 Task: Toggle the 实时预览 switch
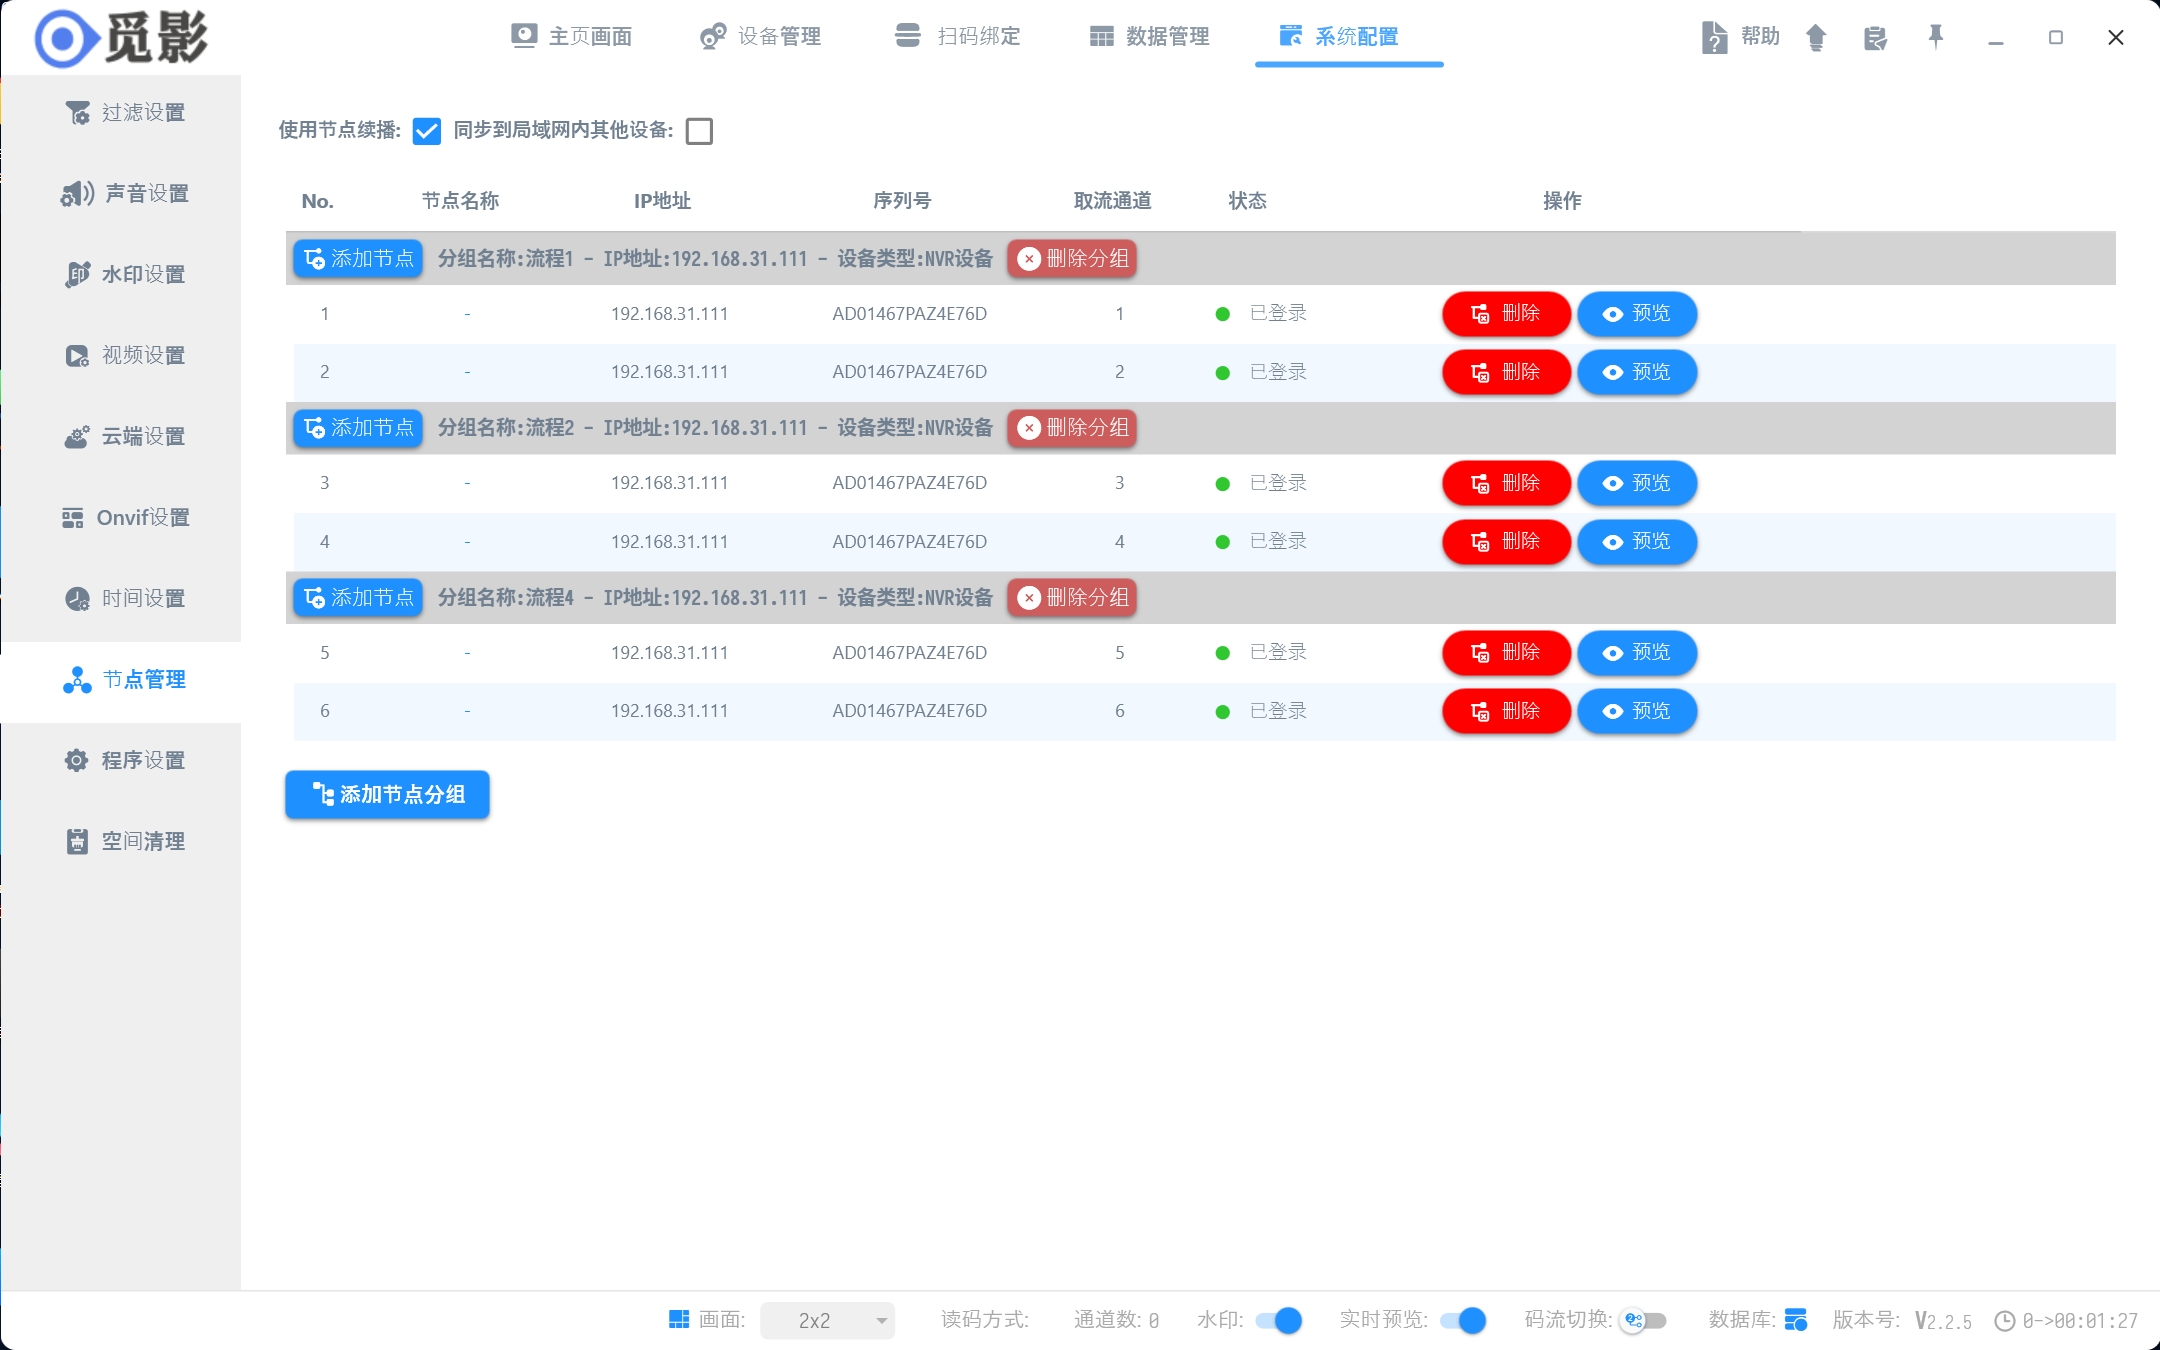pyautogui.click(x=1462, y=1321)
